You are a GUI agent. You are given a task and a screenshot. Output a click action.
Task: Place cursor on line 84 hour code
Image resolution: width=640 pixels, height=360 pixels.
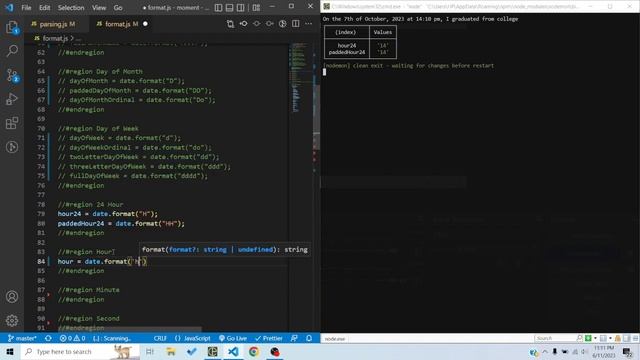(x=102, y=261)
